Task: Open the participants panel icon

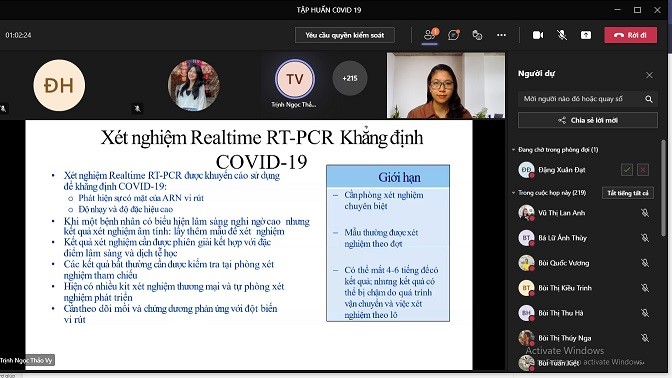Action: pos(429,35)
